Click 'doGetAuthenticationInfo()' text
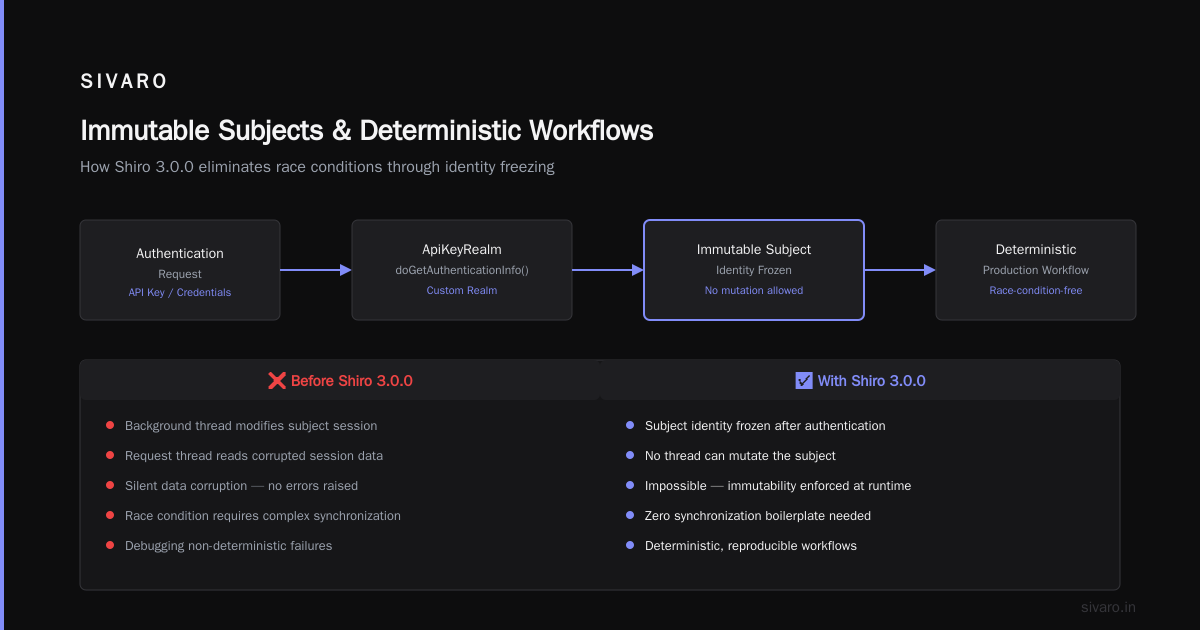 click(462, 270)
